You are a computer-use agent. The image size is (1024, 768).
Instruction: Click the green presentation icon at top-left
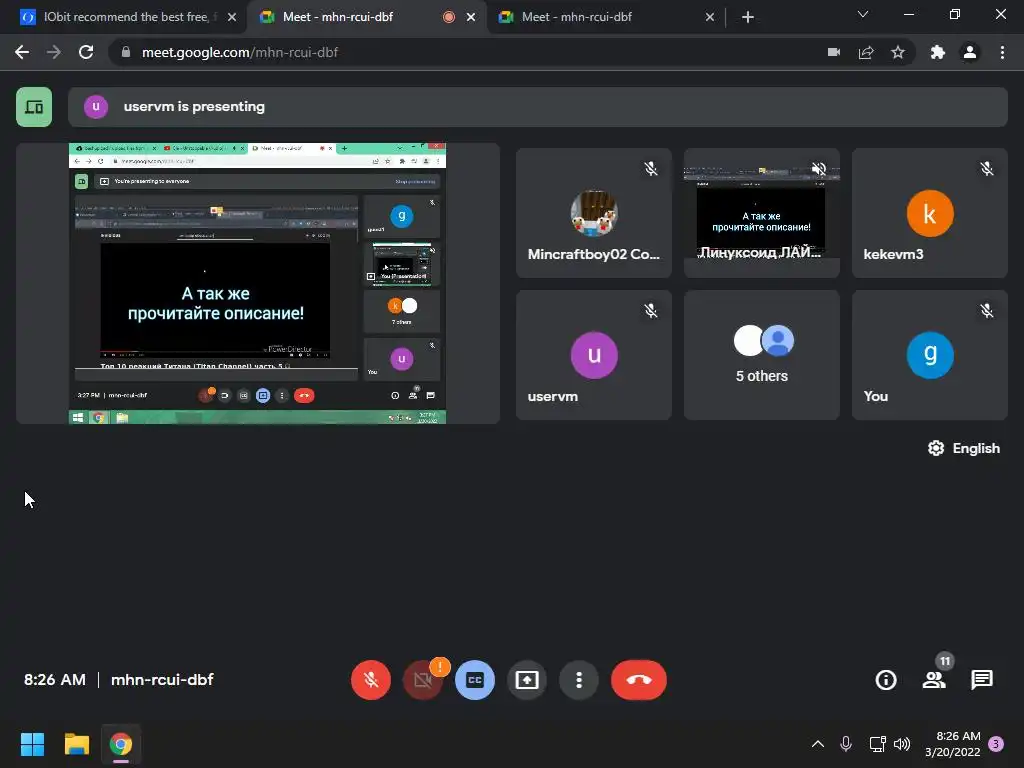[34, 106]
